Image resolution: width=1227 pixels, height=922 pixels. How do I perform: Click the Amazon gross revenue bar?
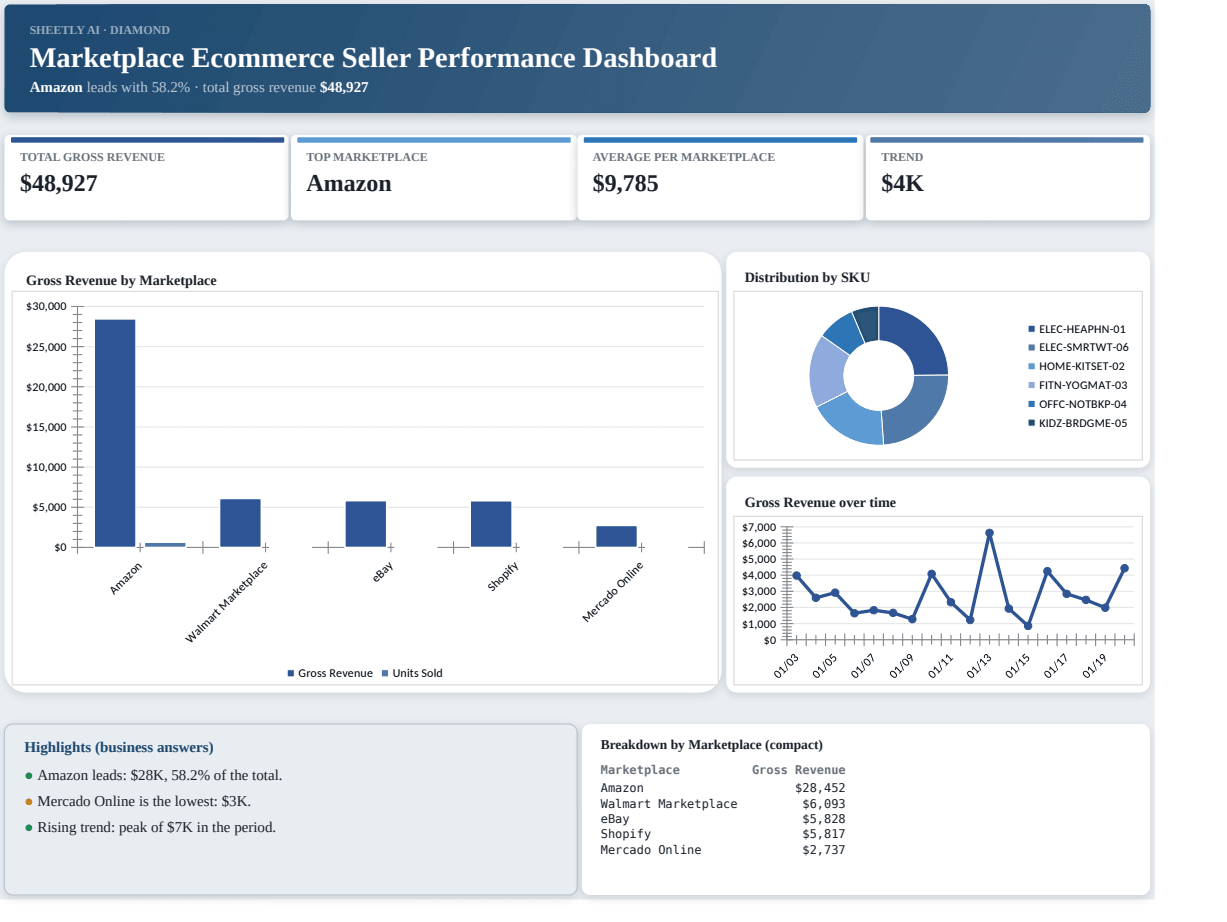pos(115,433)
